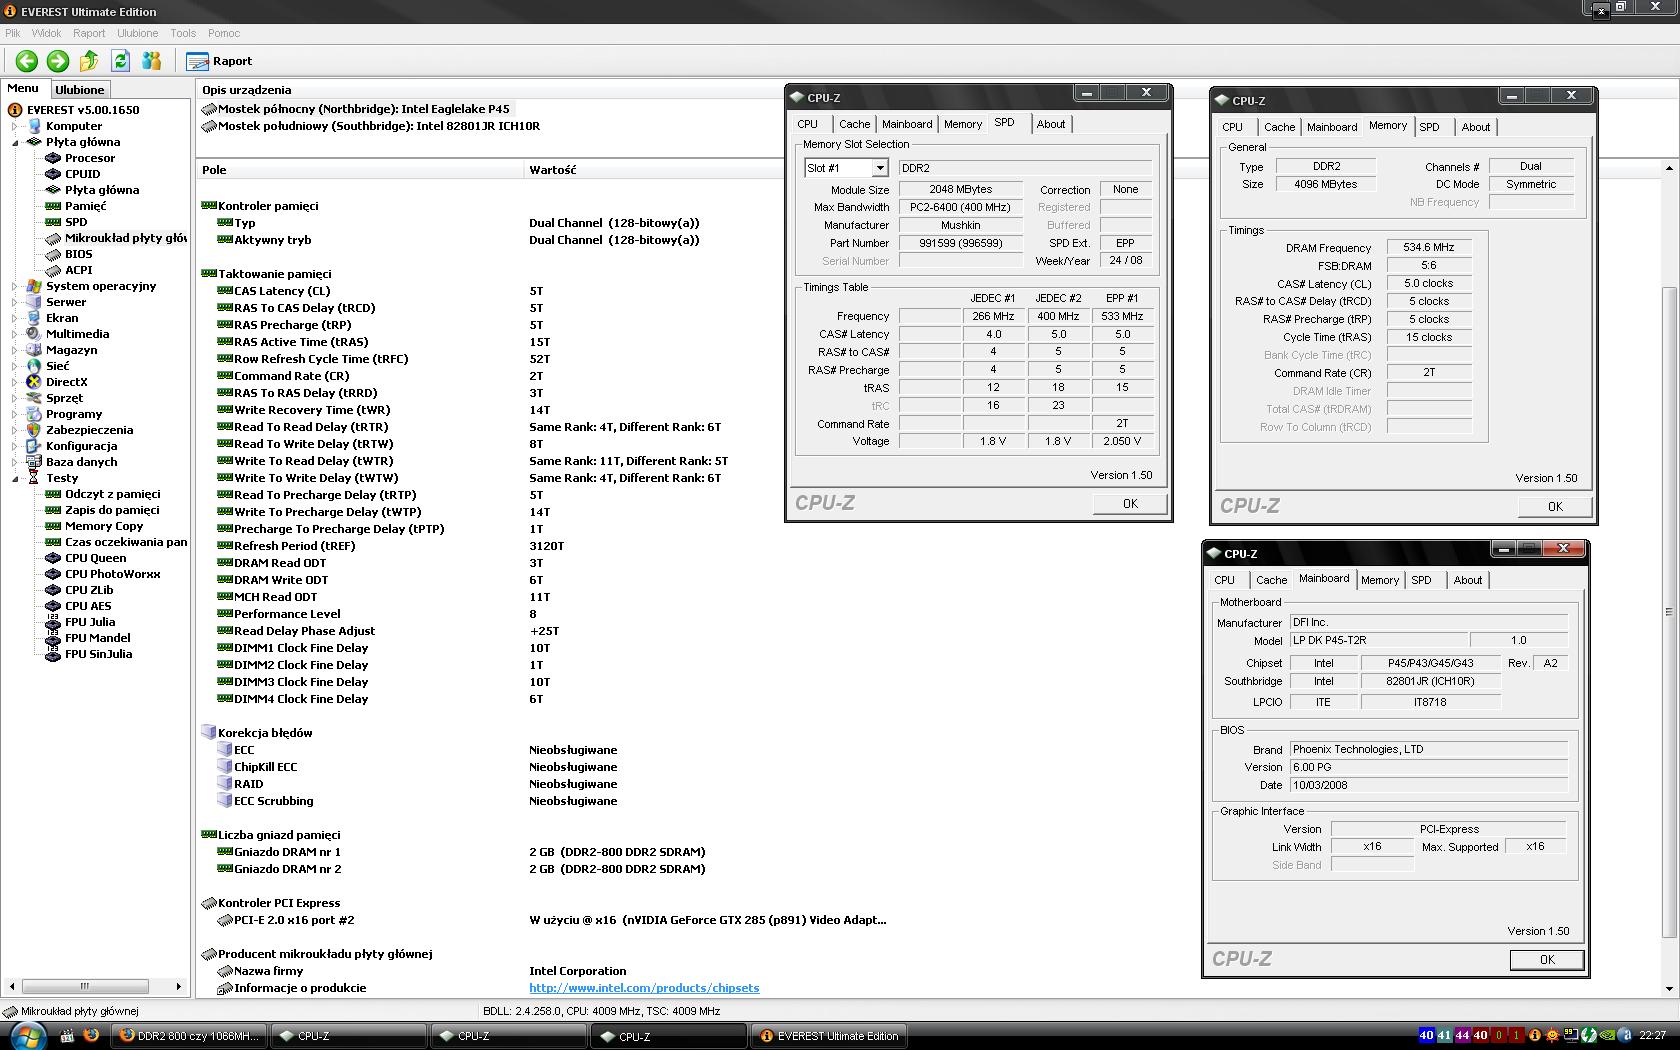Click the system tray clock showing 22:27
1680x1050 pixels.
[x=1652, y=1036]
